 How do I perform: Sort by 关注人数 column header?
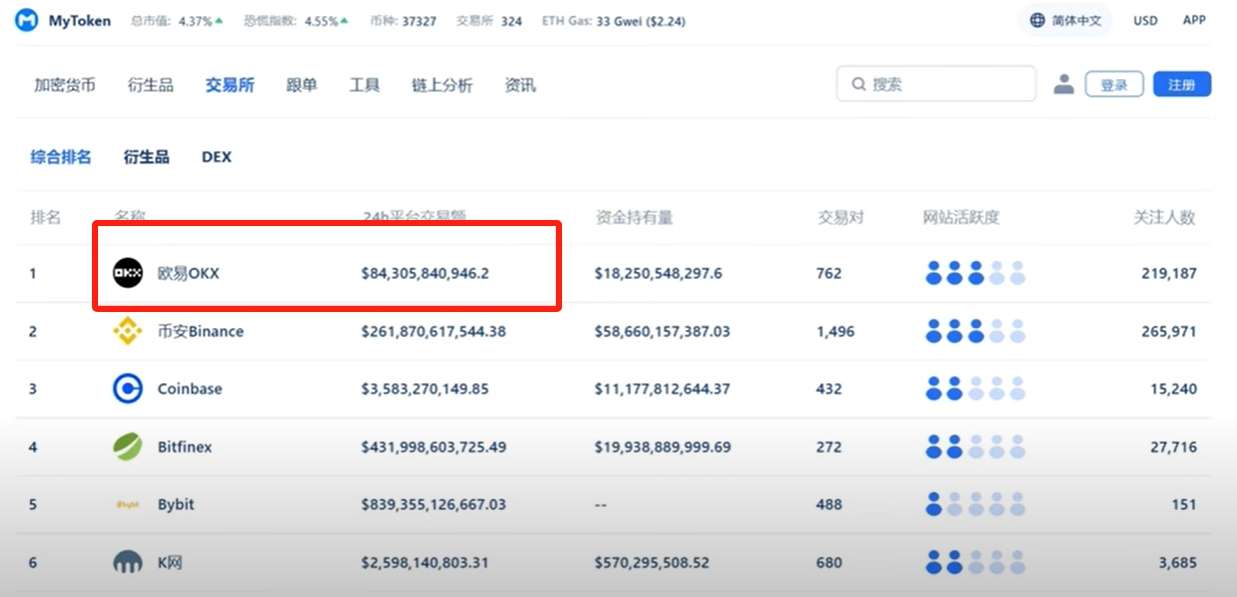(1164, 217)
